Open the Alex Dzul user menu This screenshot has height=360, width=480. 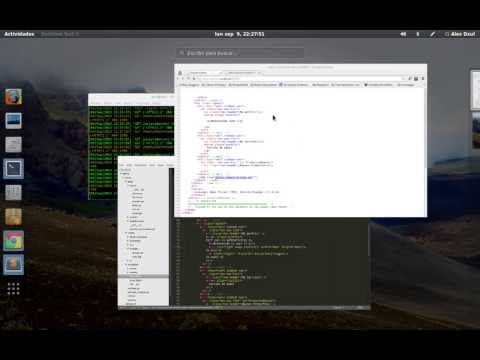click(460, 34)
